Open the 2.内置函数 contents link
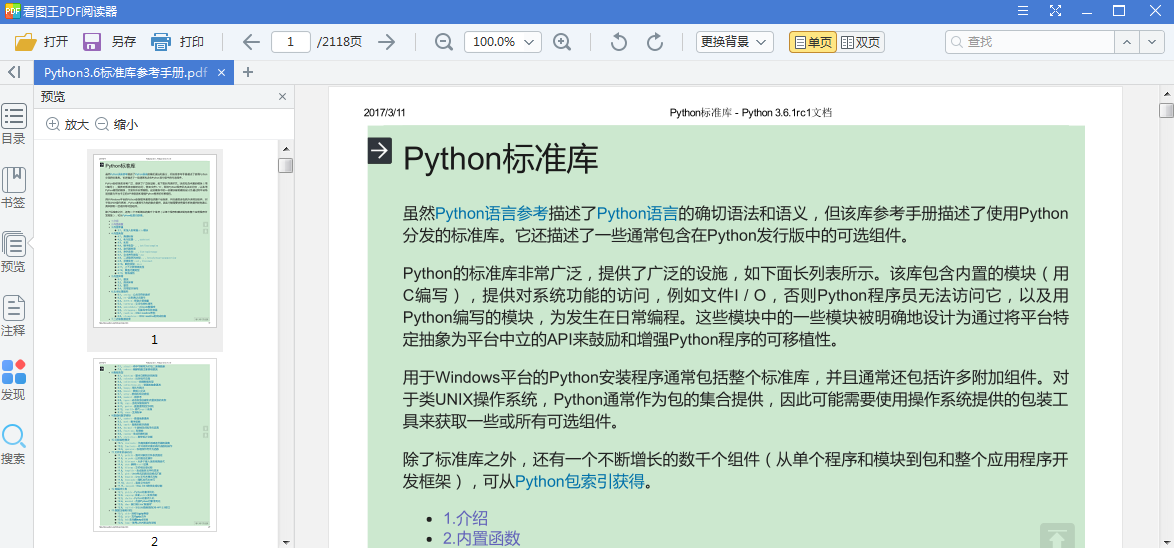 [x=481, y=538]
